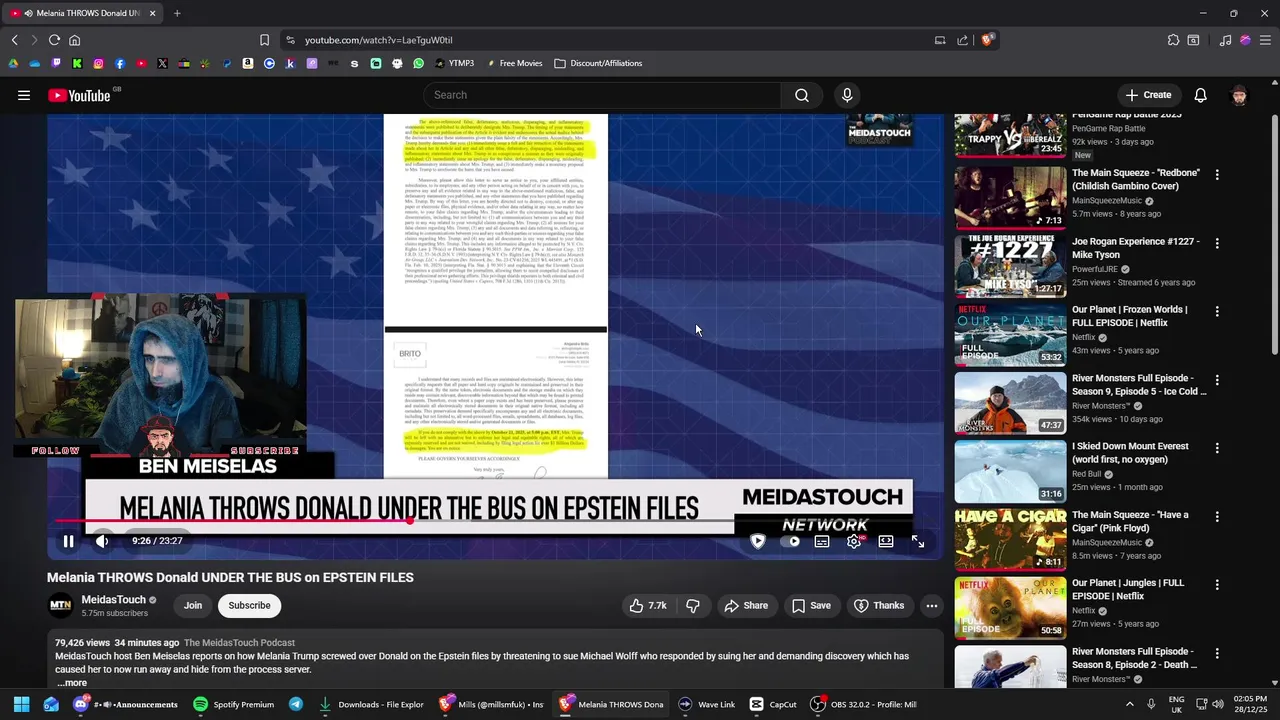
Task: Open options for Our Planet Frozen Worlds
Action: (x=1217, y=311)
